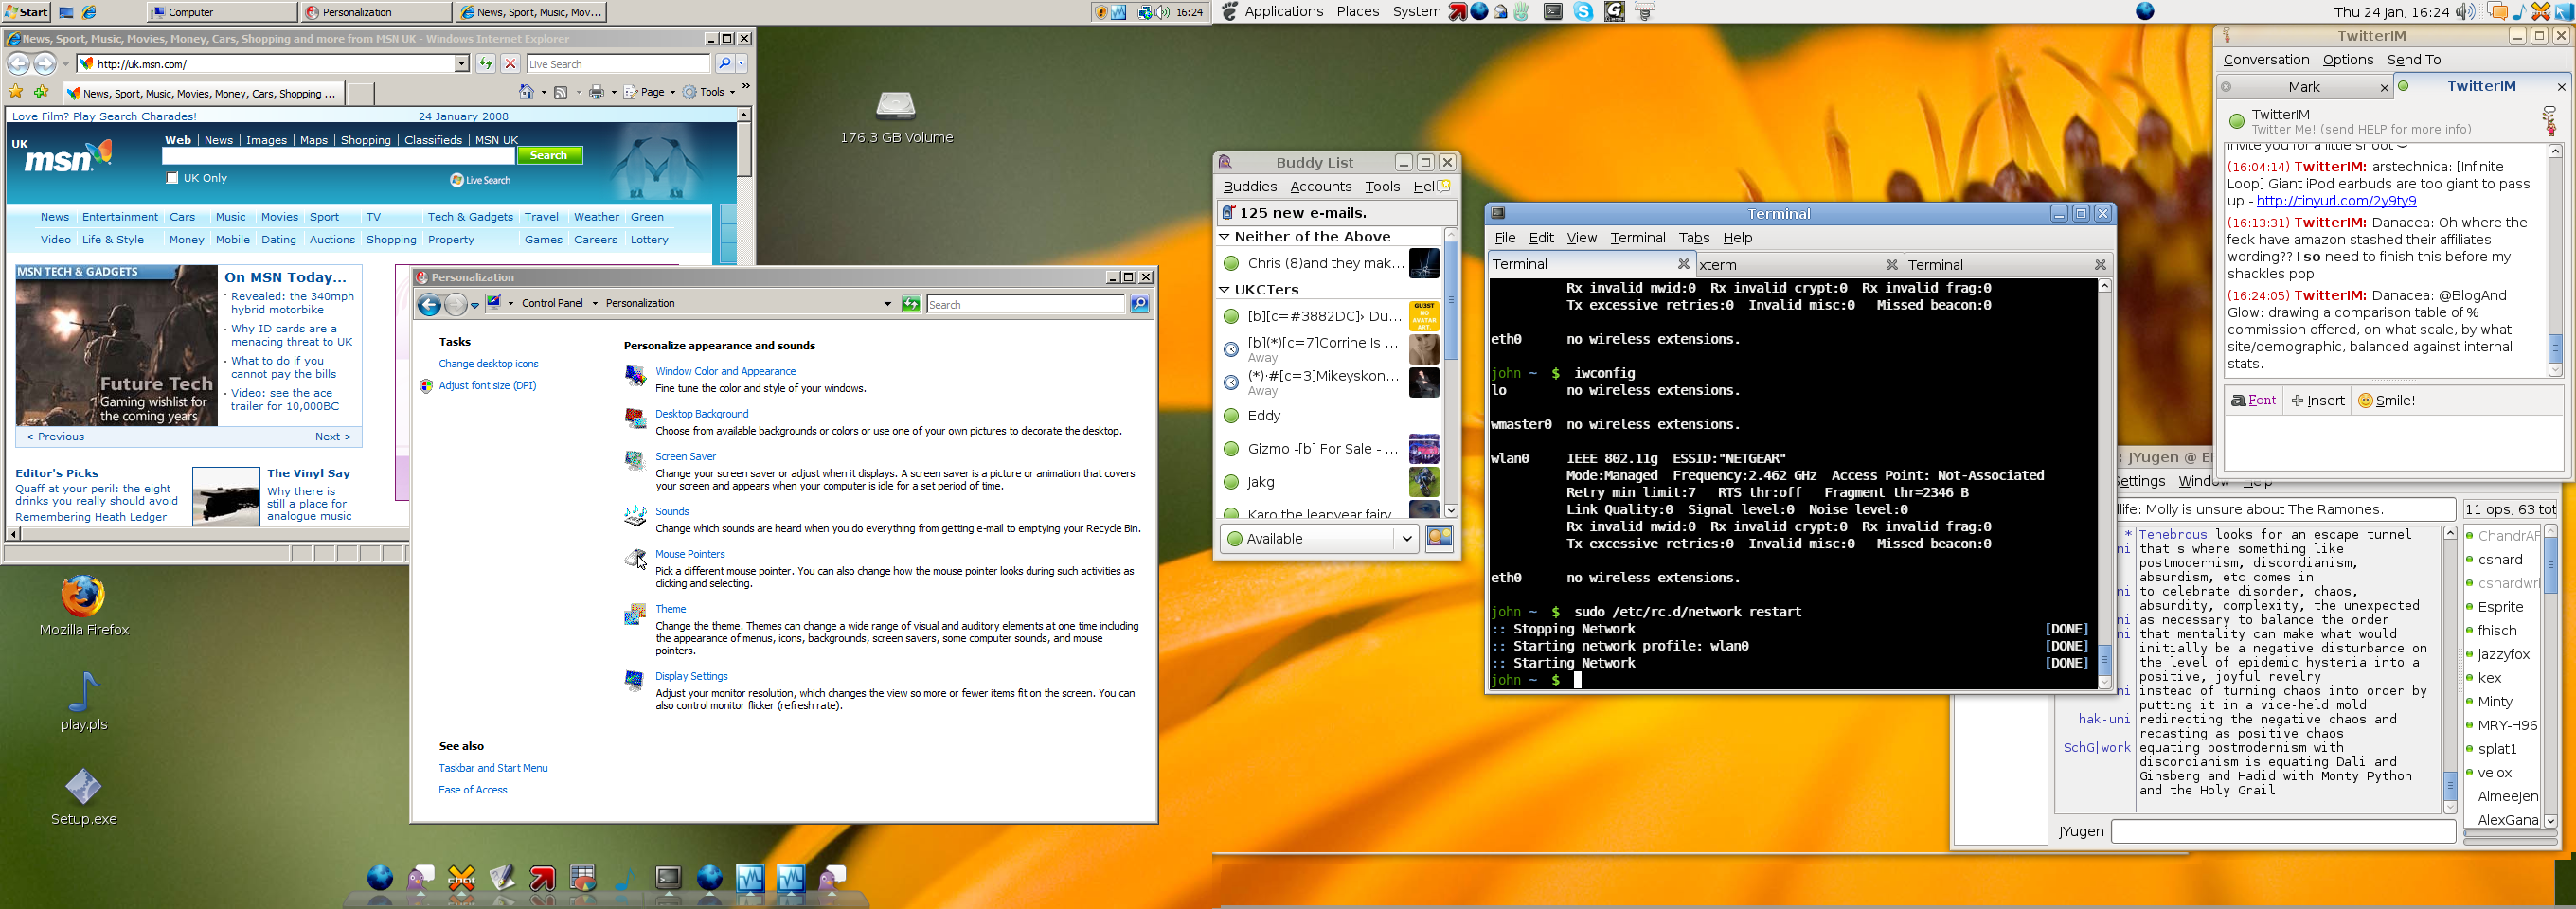Collapse the Neither of the Above group
The width and height of the screenshot is (2576, 909).
click(x=1224, y=237)
